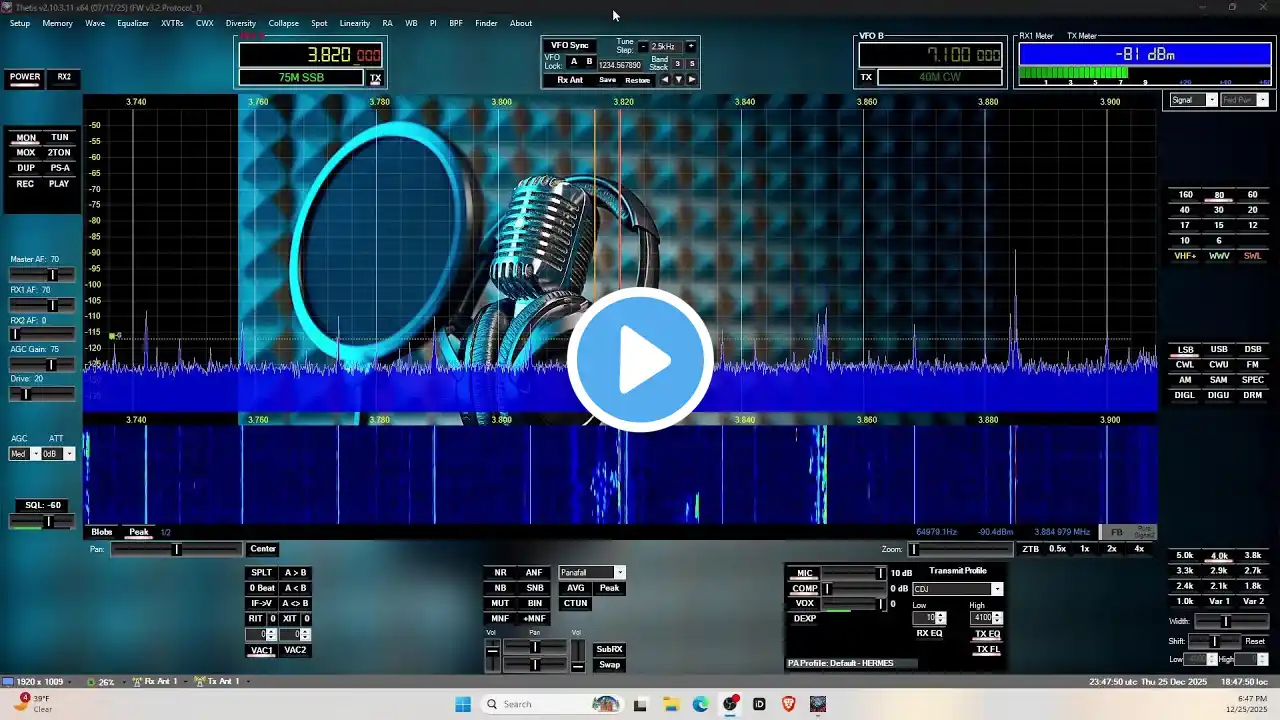Click the Rx Ant 1 antenna status icon

coord(138,681)
